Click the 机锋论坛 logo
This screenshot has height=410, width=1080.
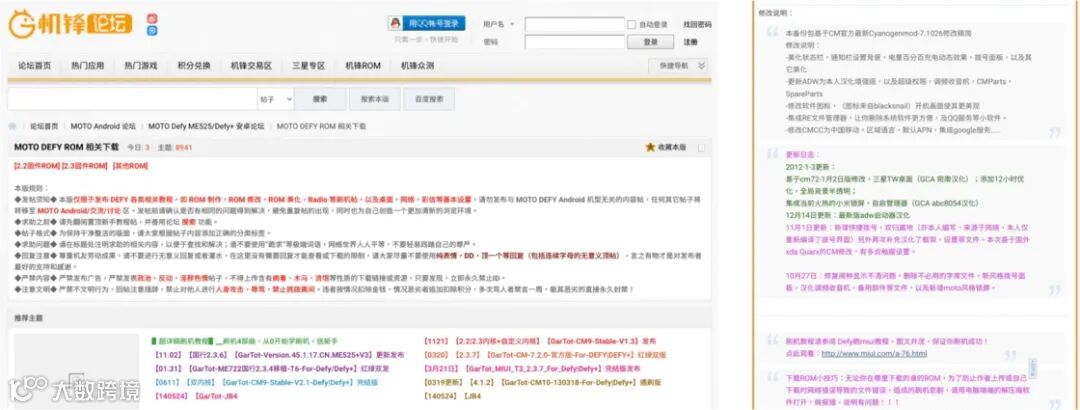point(70,25)
